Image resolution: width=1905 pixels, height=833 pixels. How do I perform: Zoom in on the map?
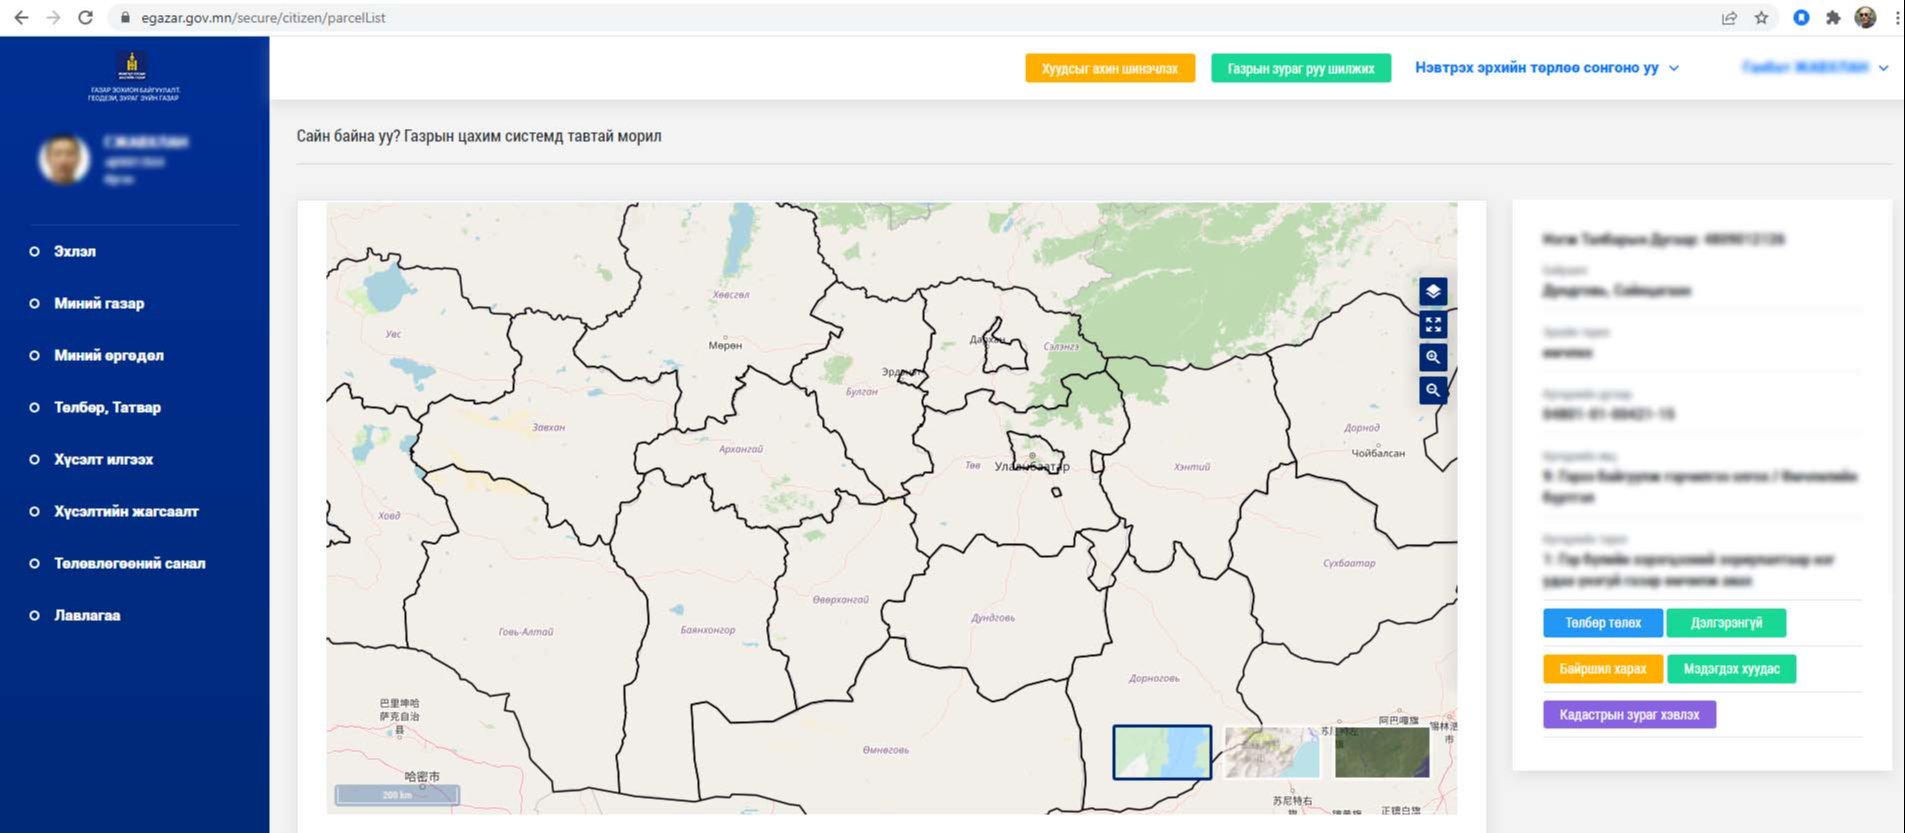click(1433, 357)
